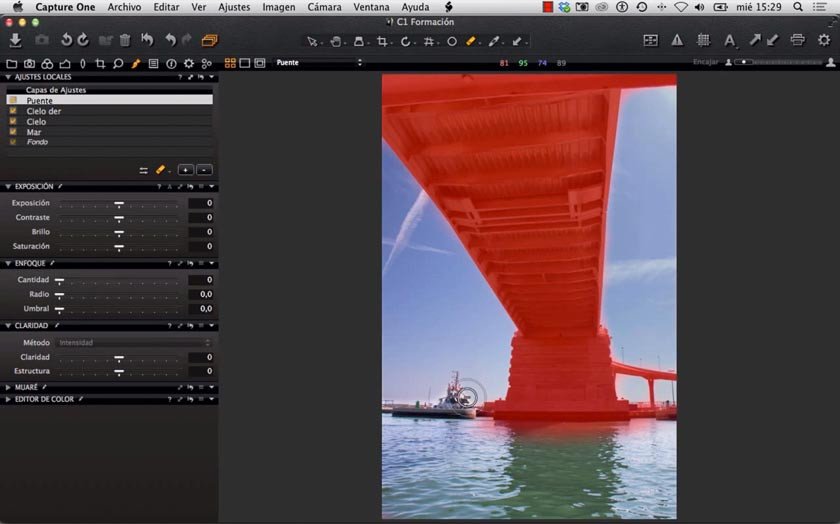
Task: Remove layer with the minus button
Action: tap(204, 170)
